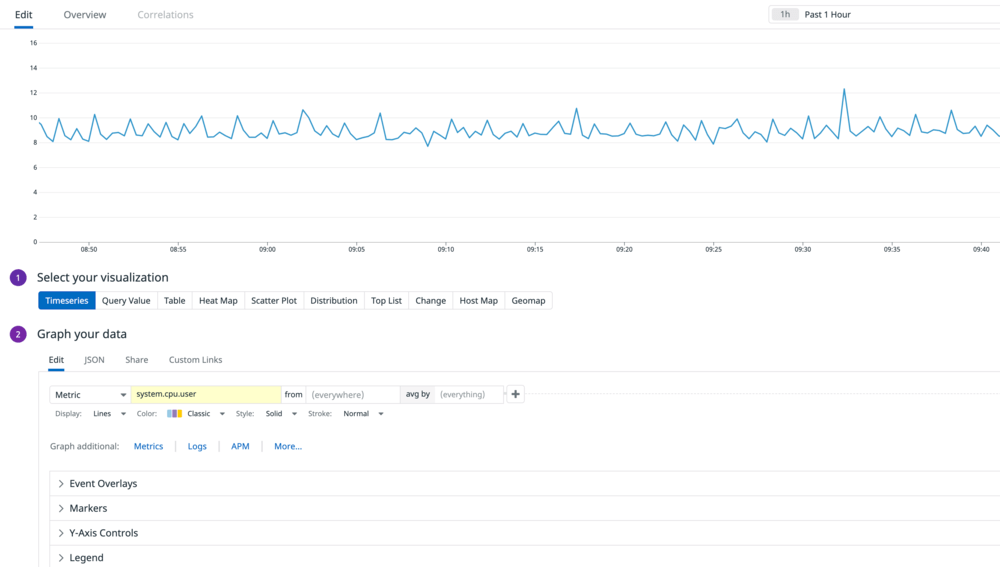Click the avg by aggregator label

(418, 394)
